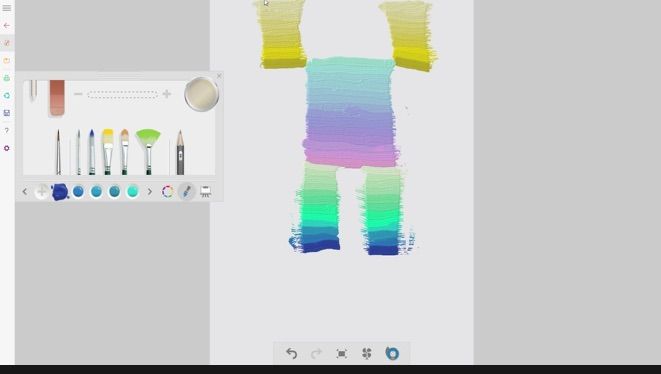The image size is (661, 374).
Task: Select the eraser tool
Action: 57,97
